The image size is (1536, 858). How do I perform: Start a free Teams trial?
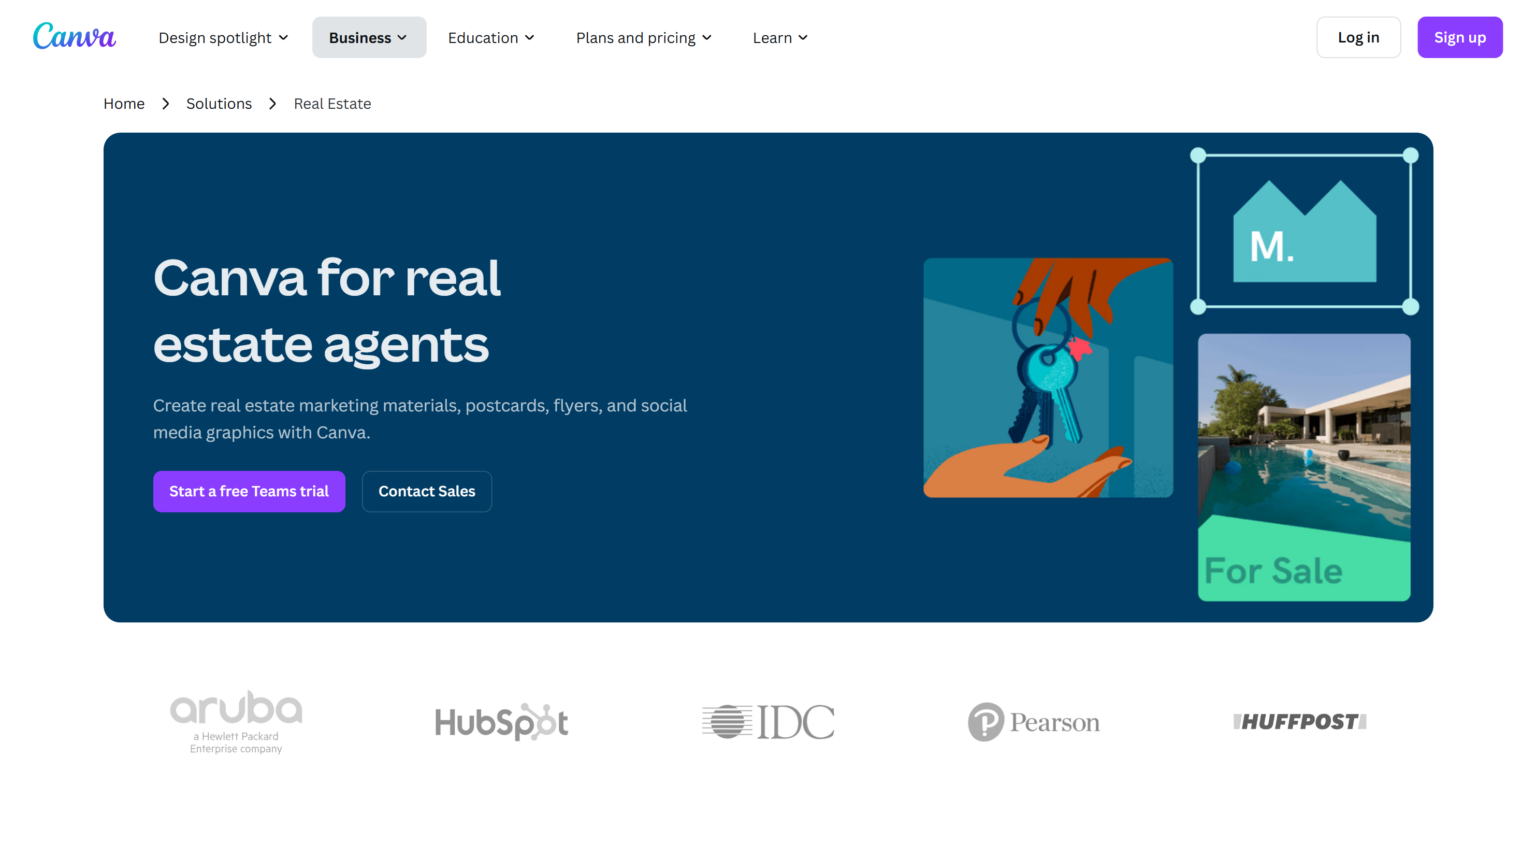coord(249,491)
